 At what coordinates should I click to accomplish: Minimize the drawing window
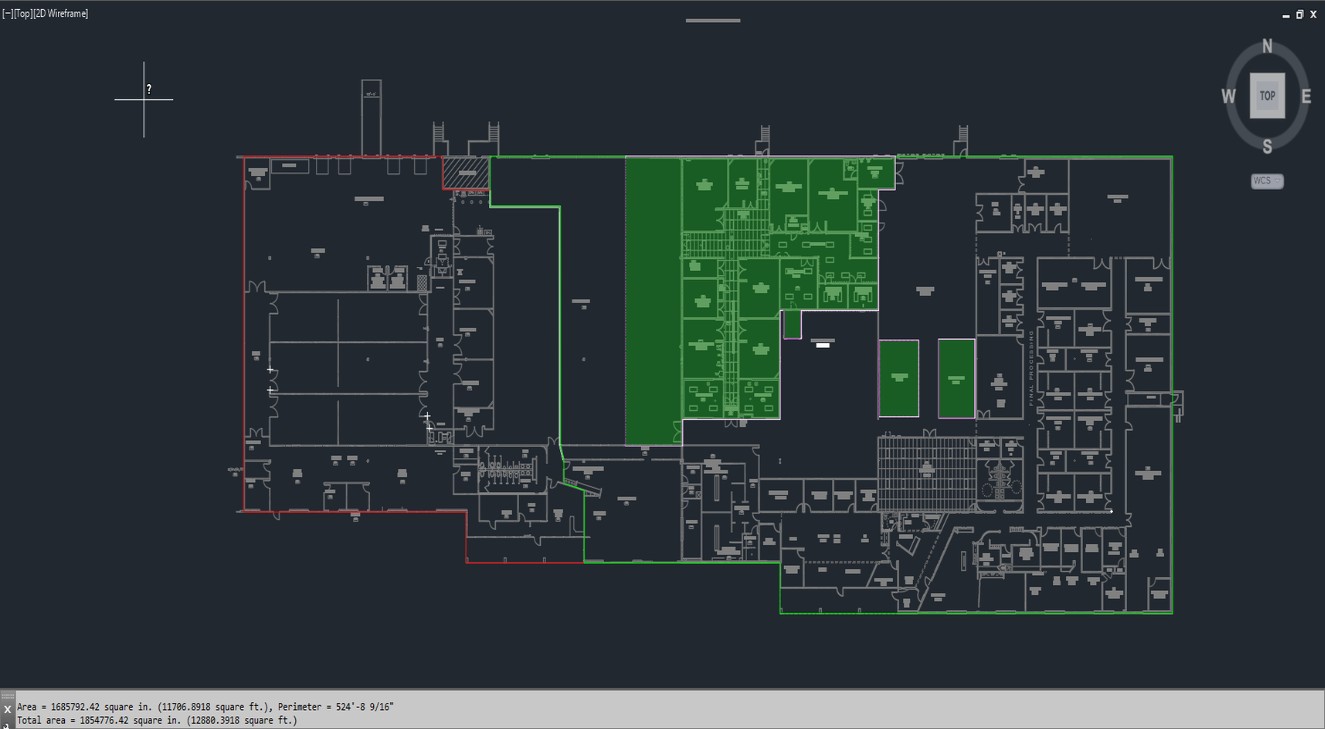(x=1286, y=15)
